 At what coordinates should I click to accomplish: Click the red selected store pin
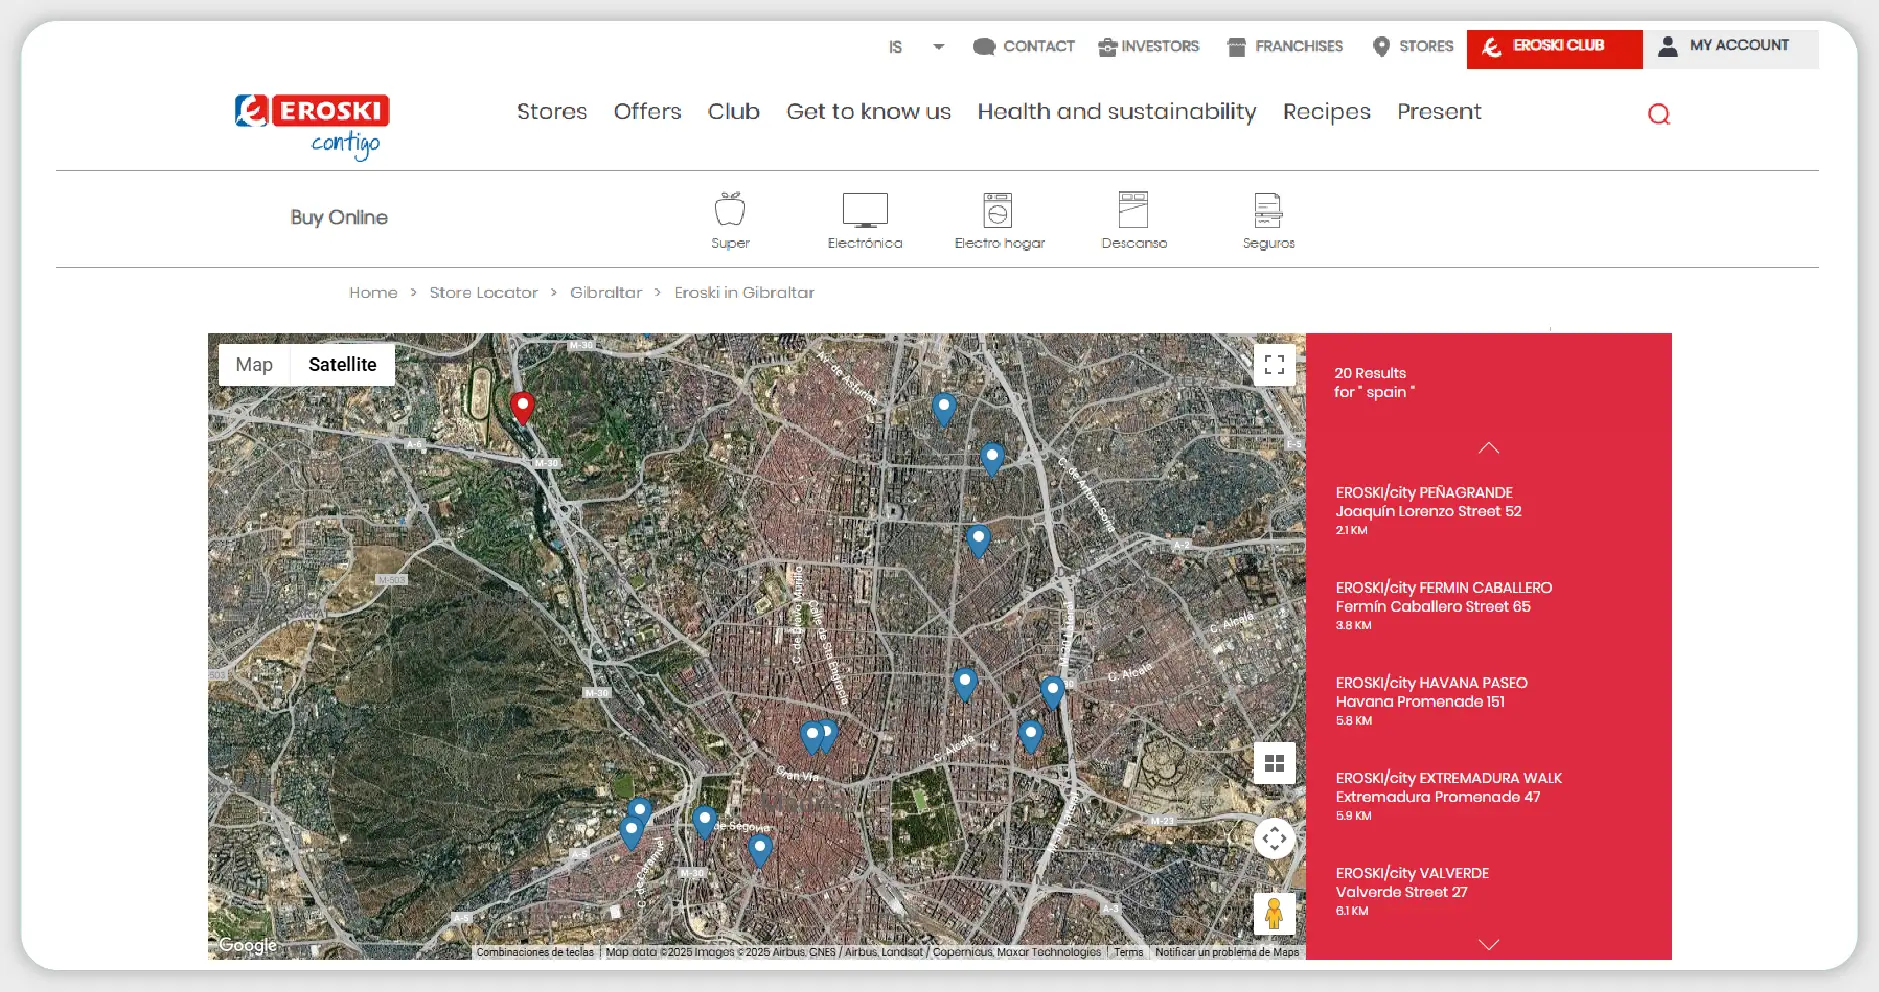522,408
